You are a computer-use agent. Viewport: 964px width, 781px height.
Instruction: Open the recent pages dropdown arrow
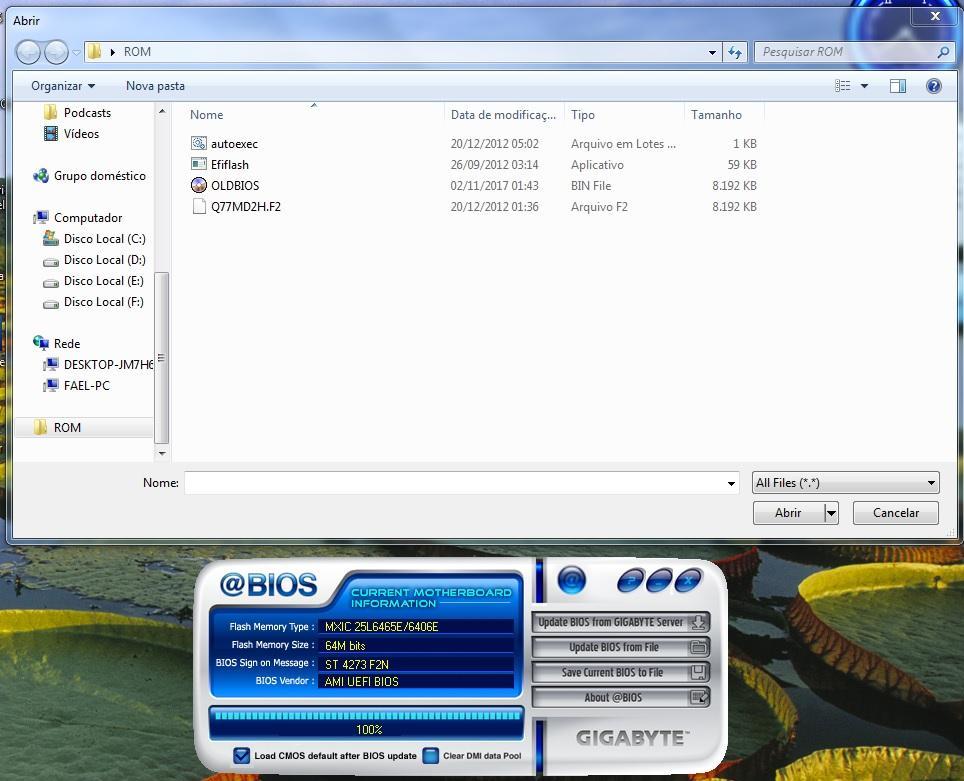click(x=76, y=52)
